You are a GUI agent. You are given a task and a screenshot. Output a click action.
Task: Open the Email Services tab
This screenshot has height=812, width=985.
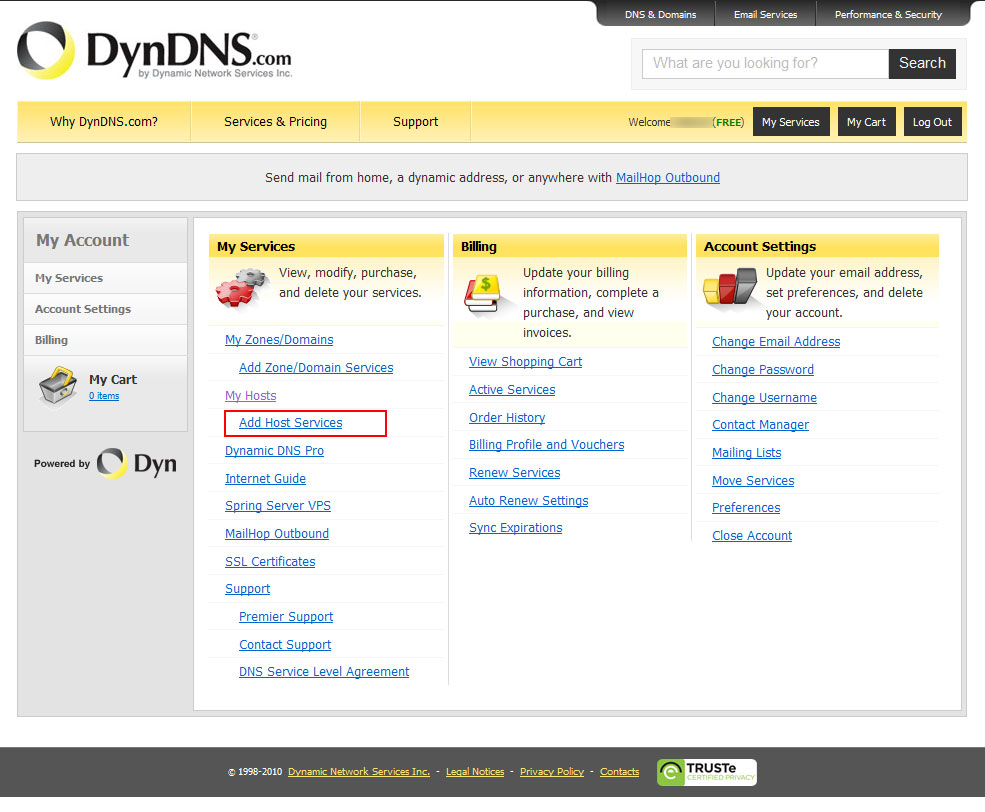765,14
